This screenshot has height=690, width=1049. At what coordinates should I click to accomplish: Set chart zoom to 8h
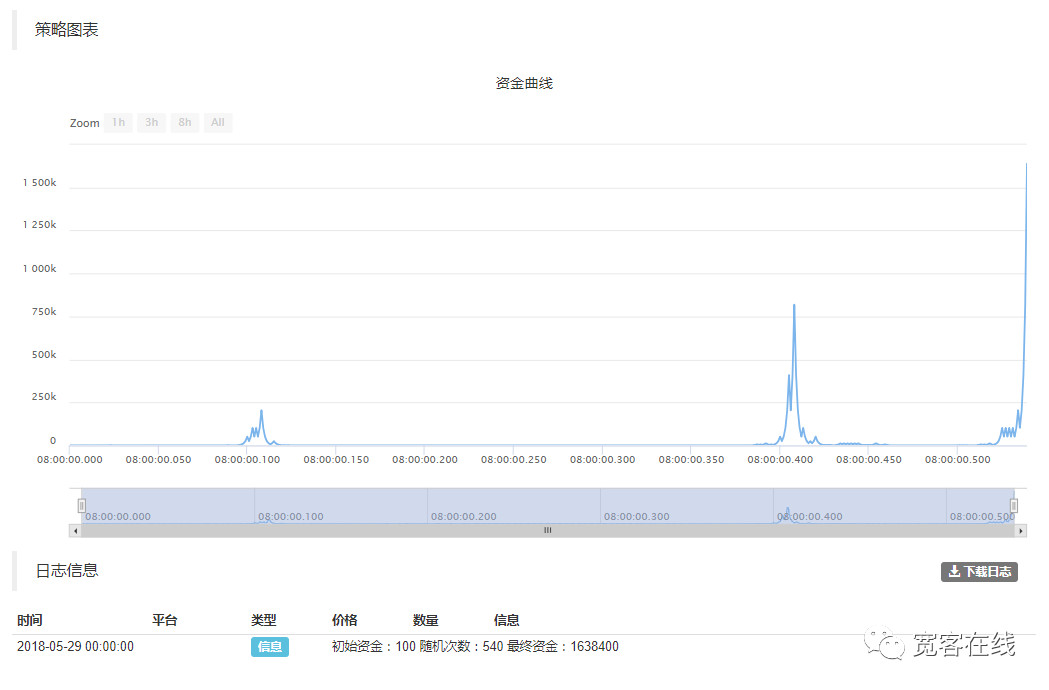click(x=184, y=123)
